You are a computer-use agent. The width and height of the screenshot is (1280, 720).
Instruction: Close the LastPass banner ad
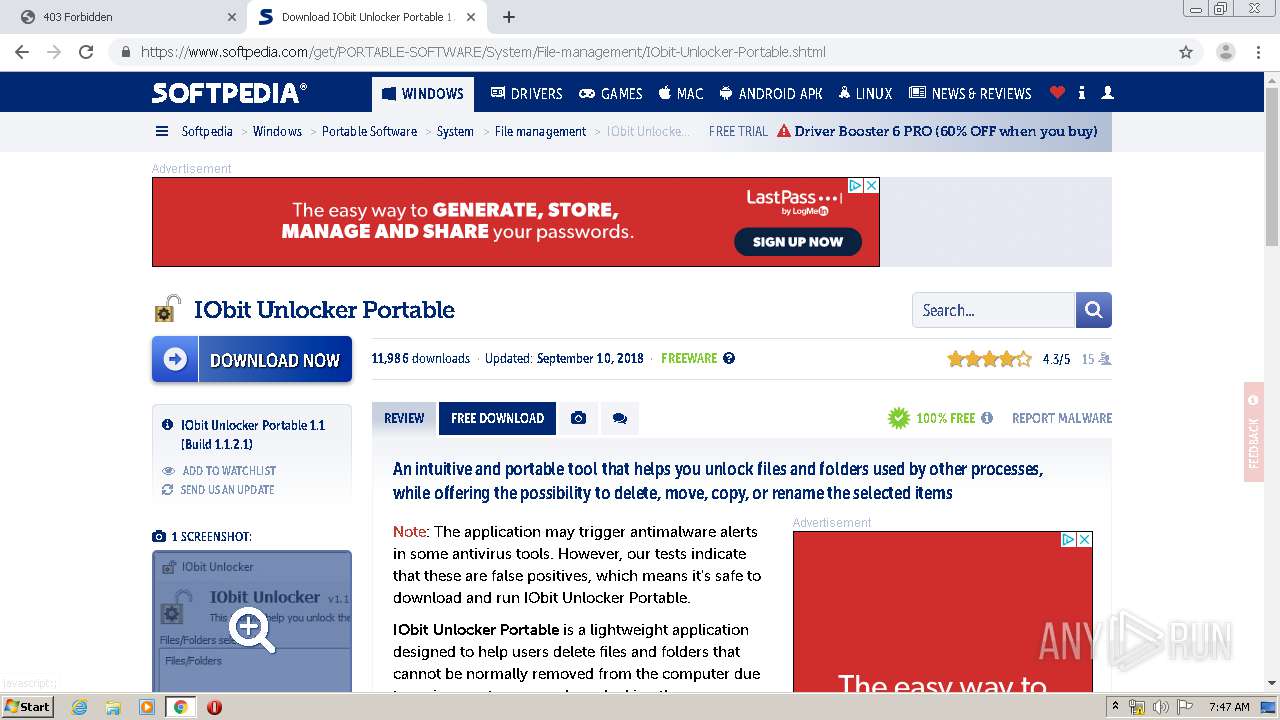click(x=871, y=185)
